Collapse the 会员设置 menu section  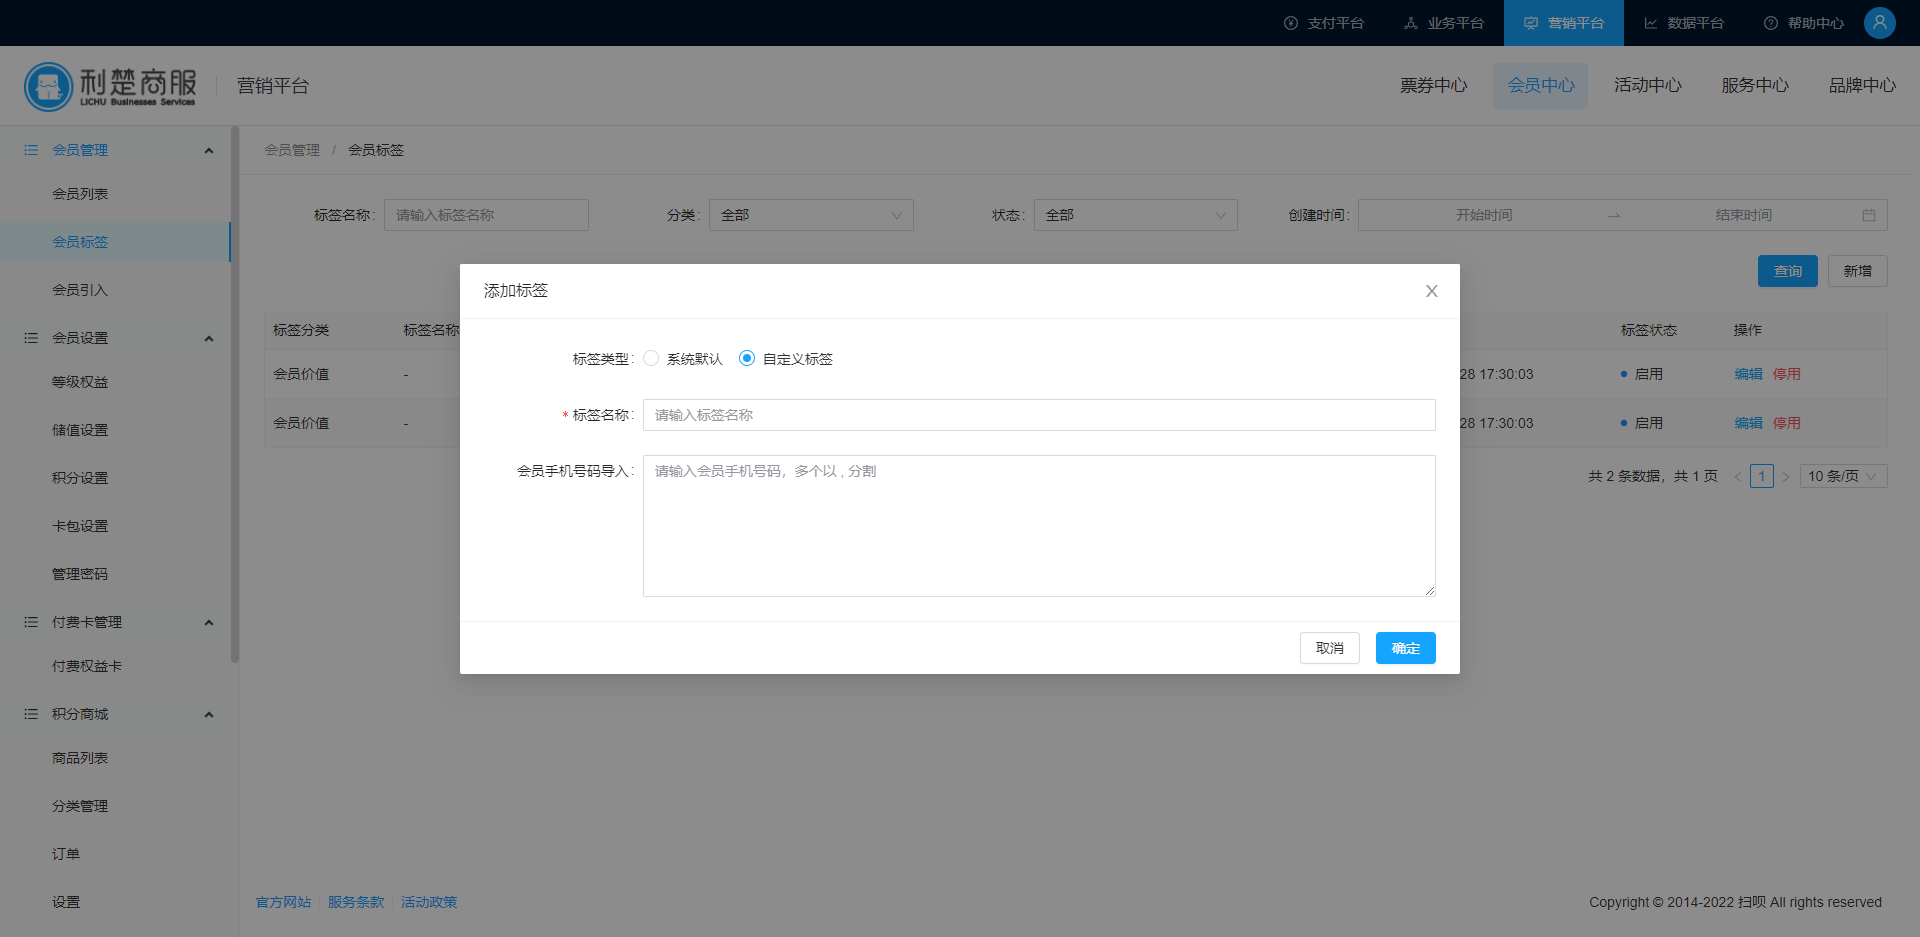click(x=209, y=339)
